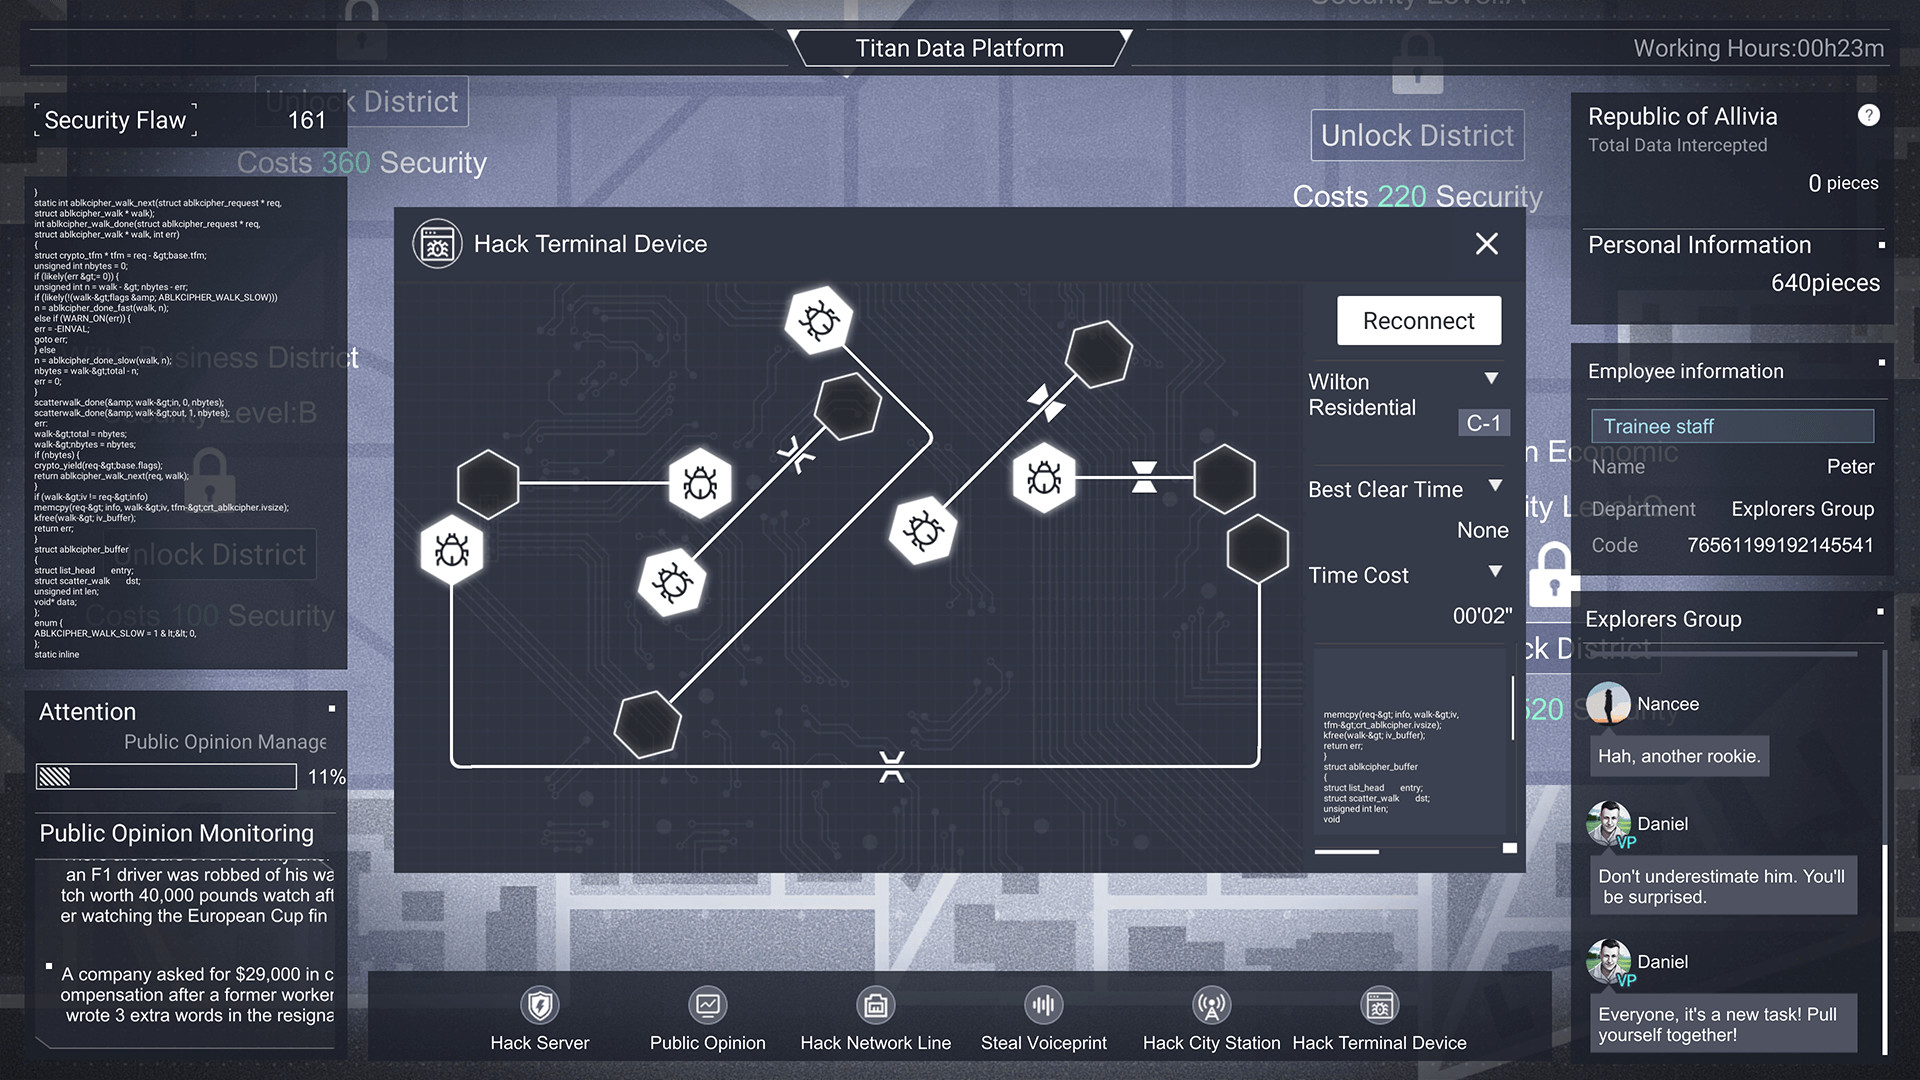Click the bug node connected to the right hexagon
The height and width of the screenshot is (1080, 1920).
pos(1044,478)
